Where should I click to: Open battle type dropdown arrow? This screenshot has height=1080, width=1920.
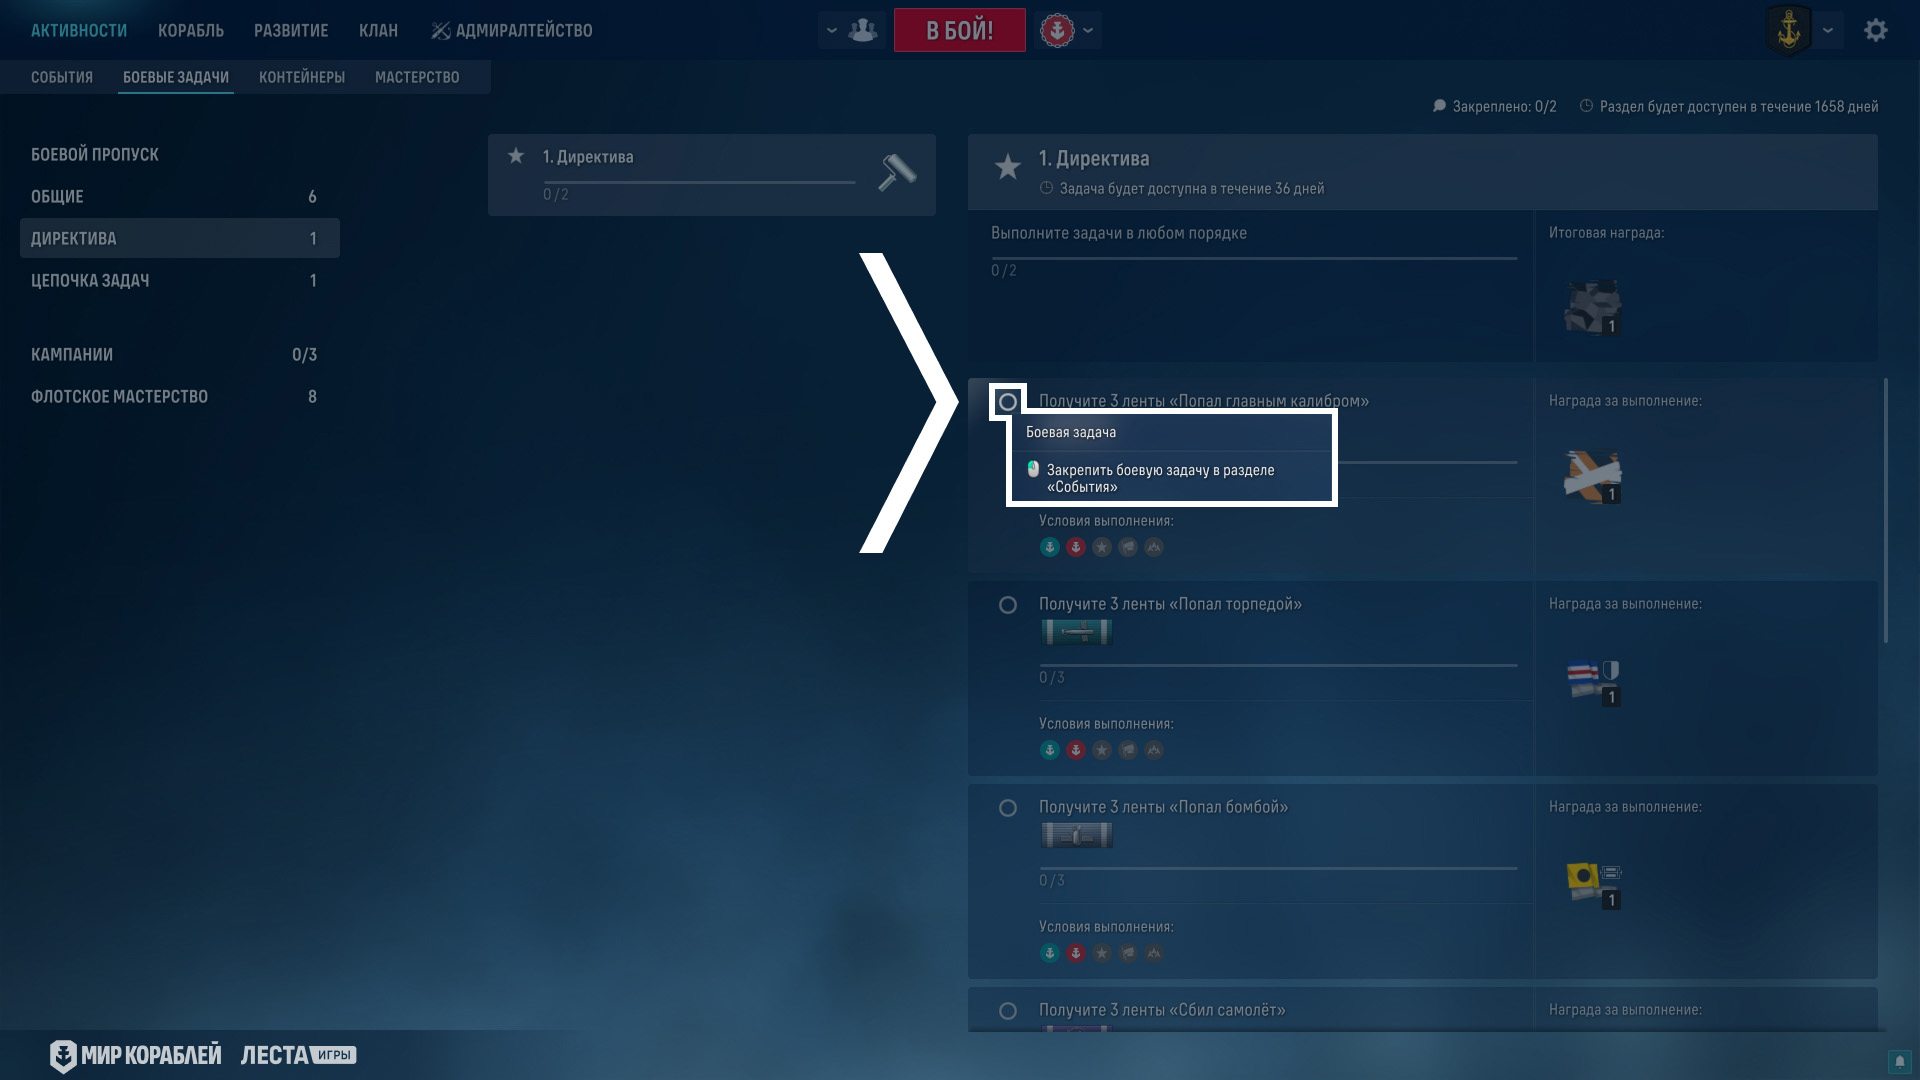point(1088,30)
